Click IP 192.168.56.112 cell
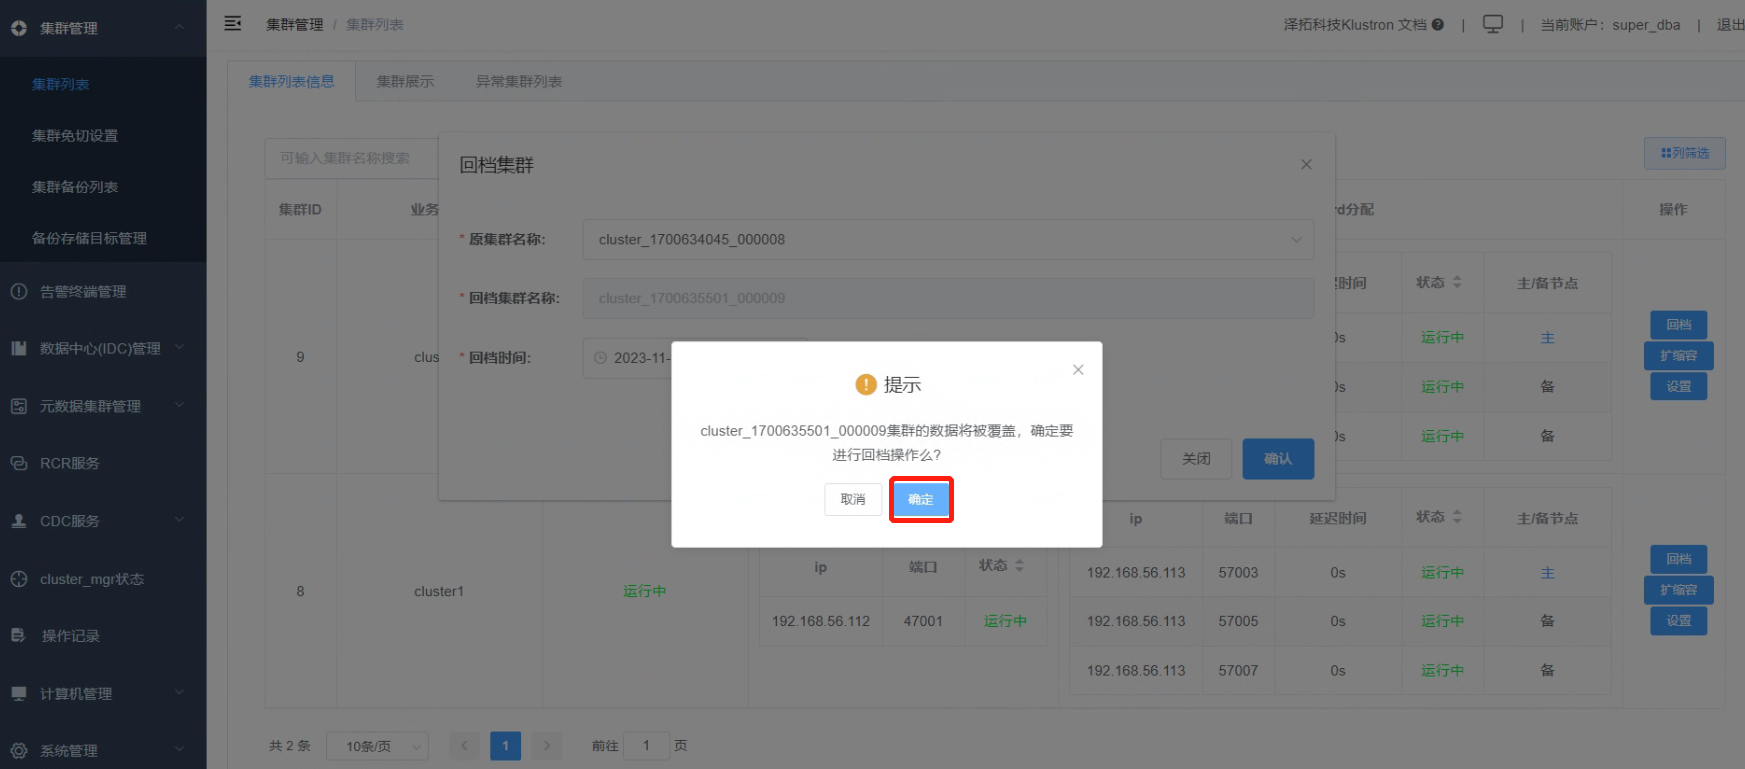The height and width of the screenshot is (769, 1745). 821,621
